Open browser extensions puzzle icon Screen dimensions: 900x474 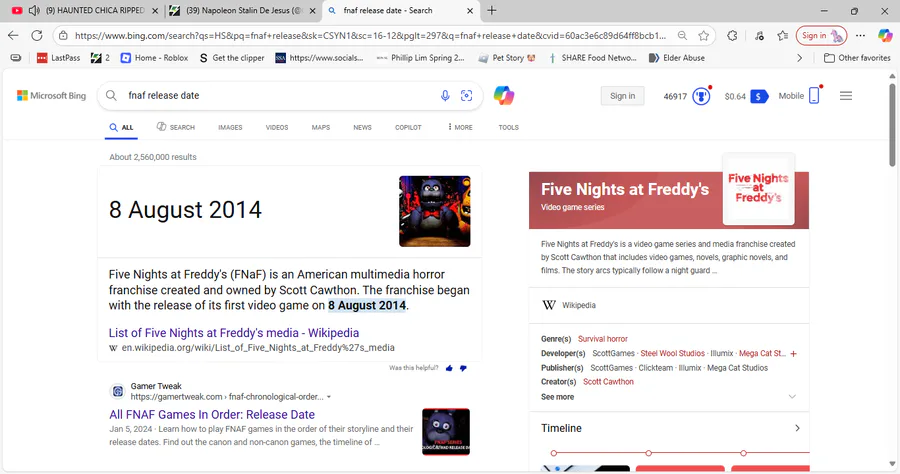click(x=732, y=36)
